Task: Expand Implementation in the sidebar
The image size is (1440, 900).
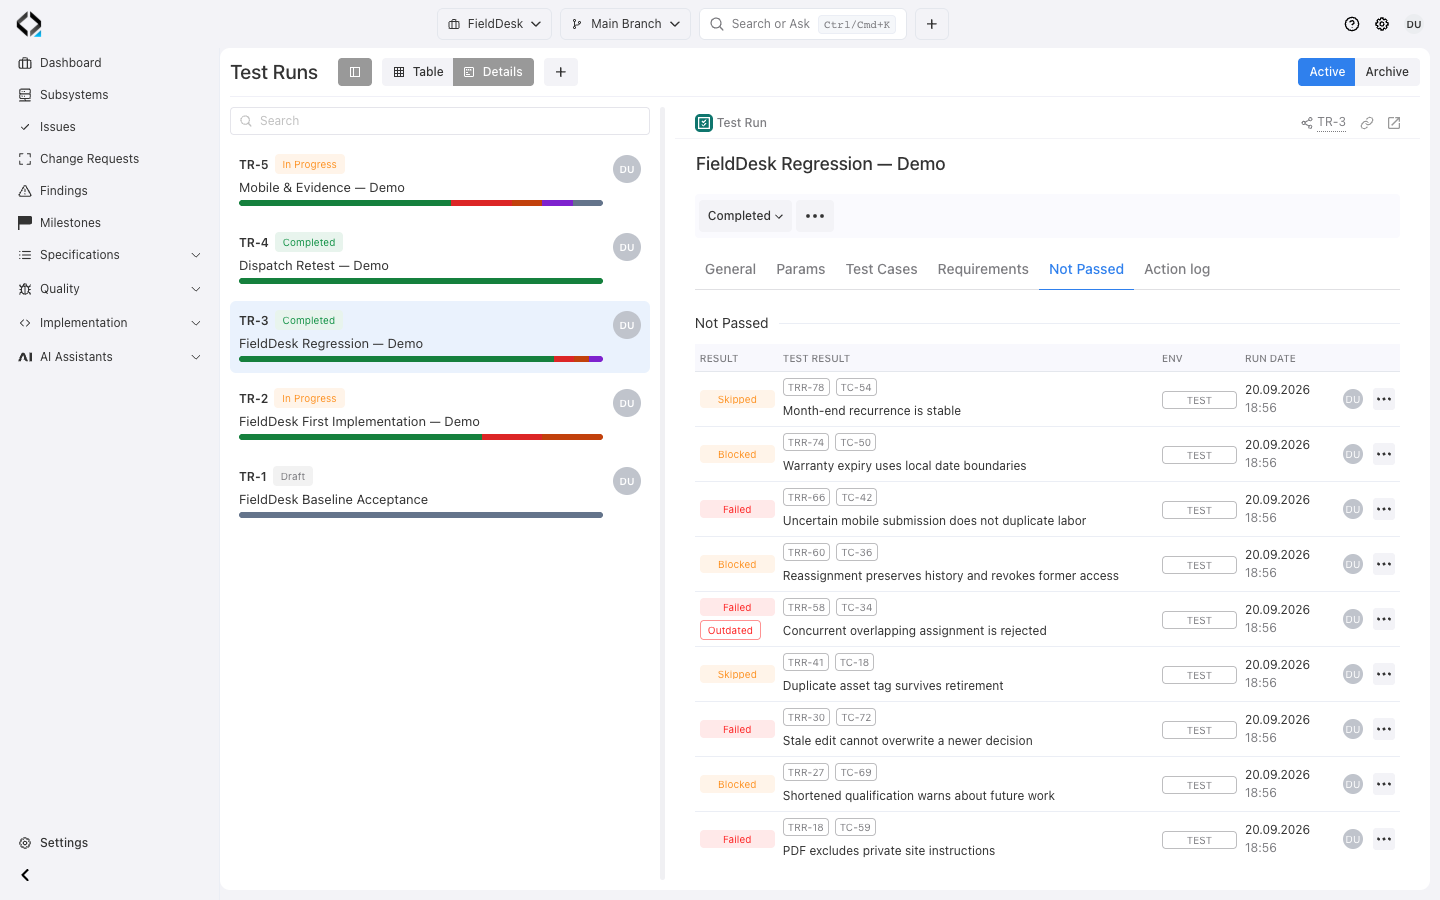Action: (x=110, y=323)
